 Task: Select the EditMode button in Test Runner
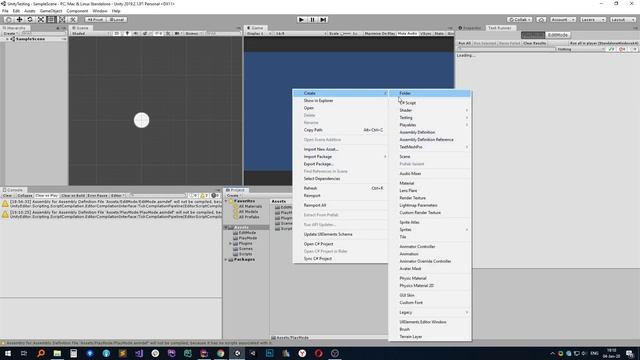click(x=558, y=35)
